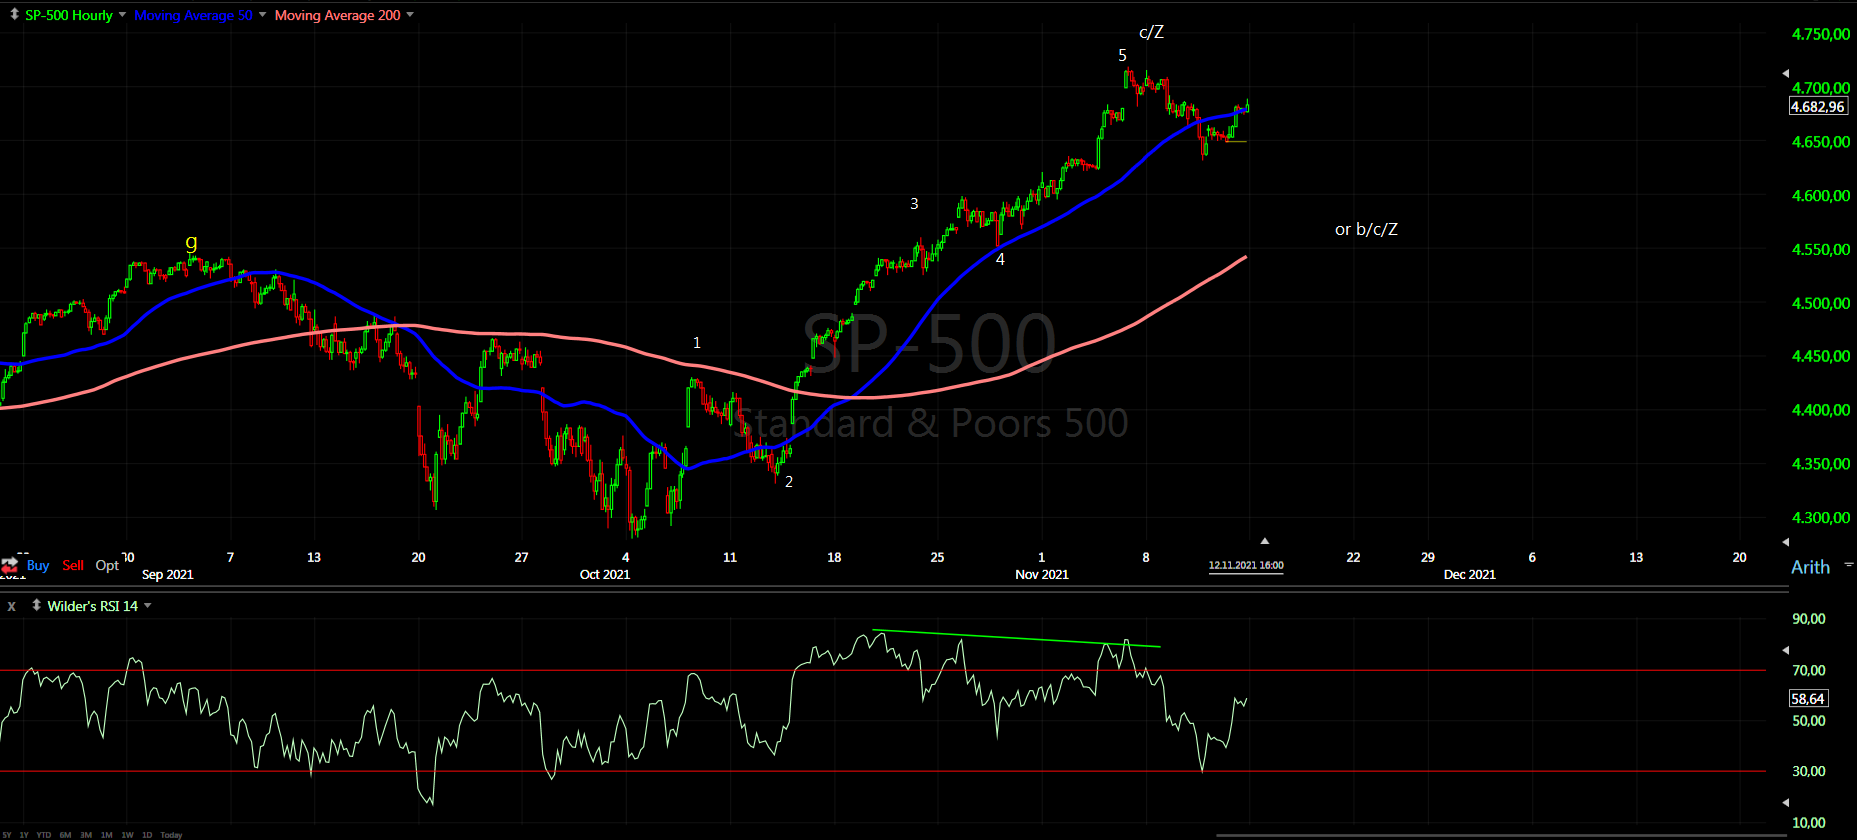Screen dimensions: 1857x840
Task: Click the Moving Average 50 label
Action: pyautogui.click(x=193, y=15)
